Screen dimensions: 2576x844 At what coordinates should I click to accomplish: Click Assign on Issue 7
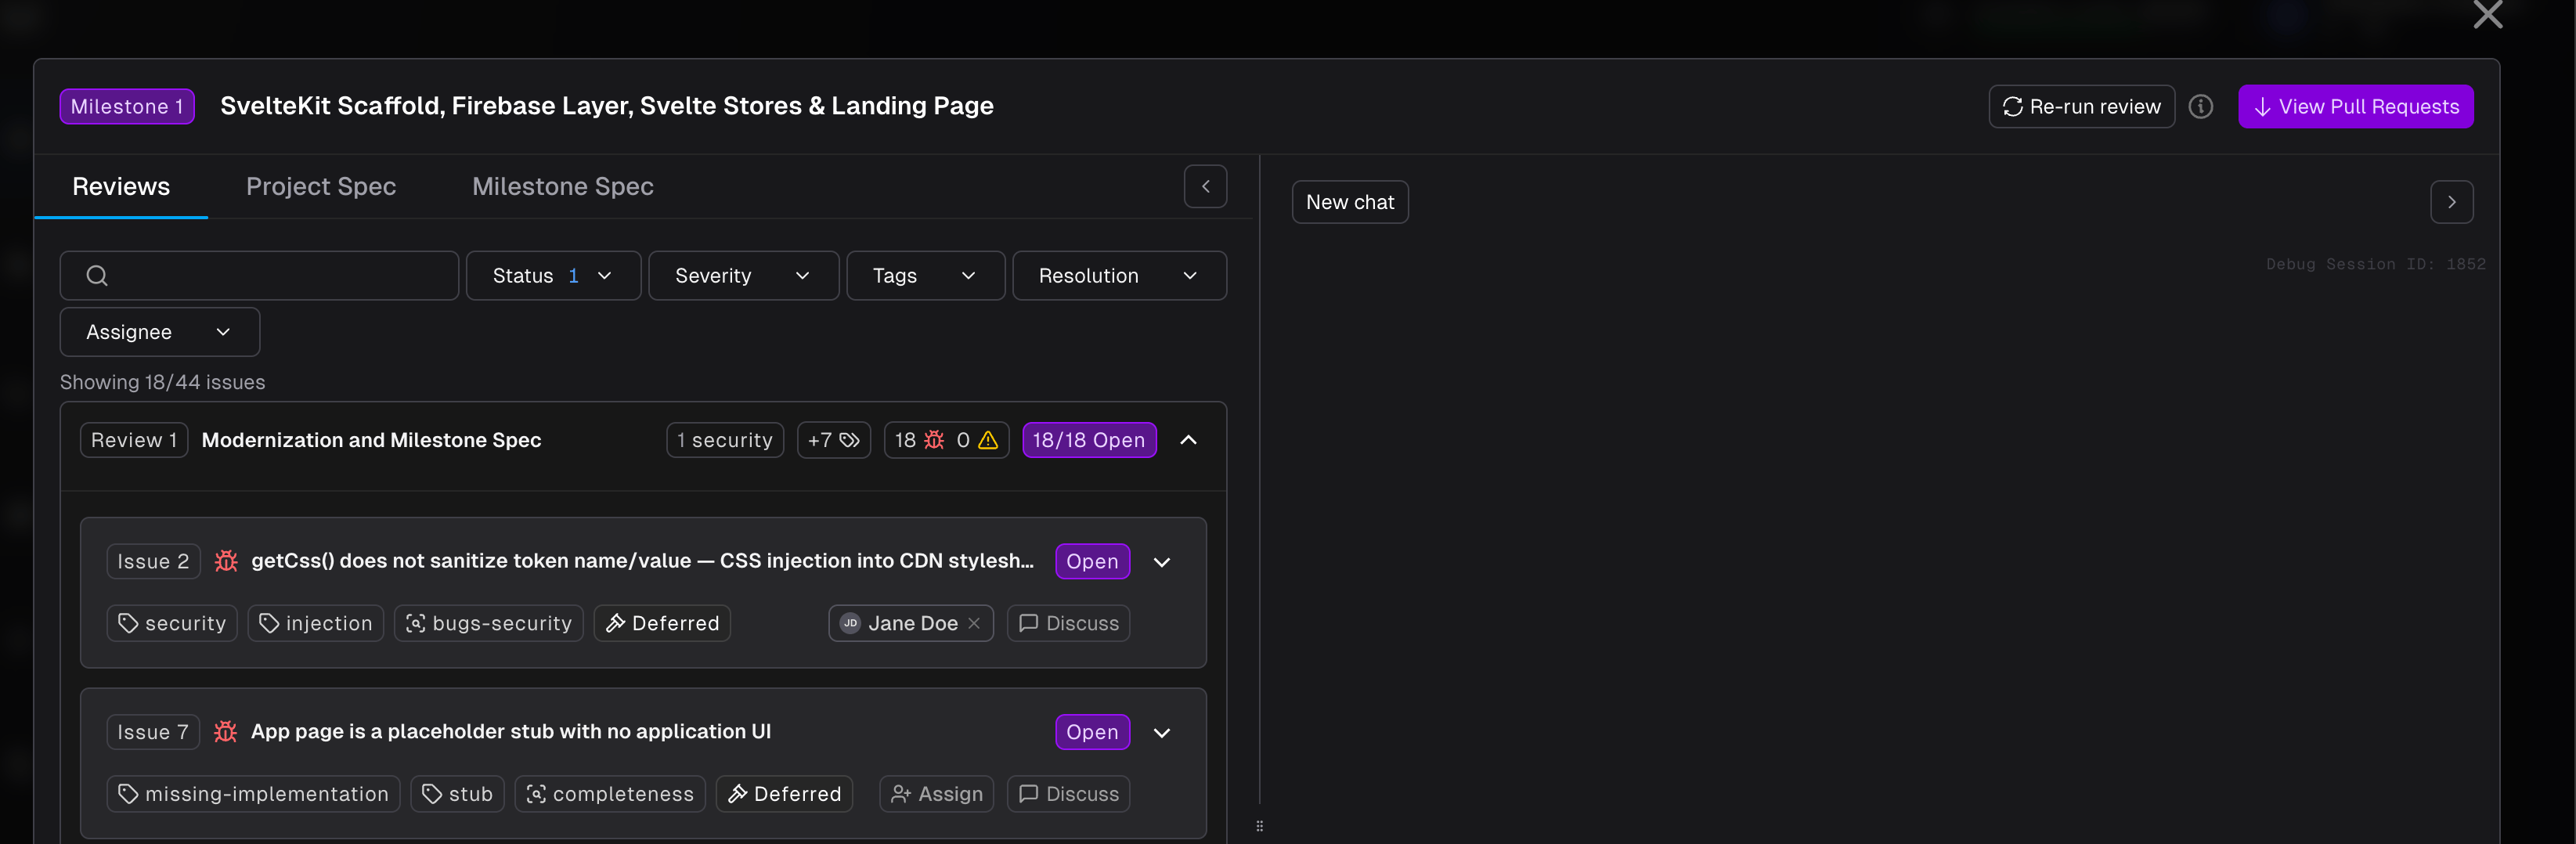point(936,794)
